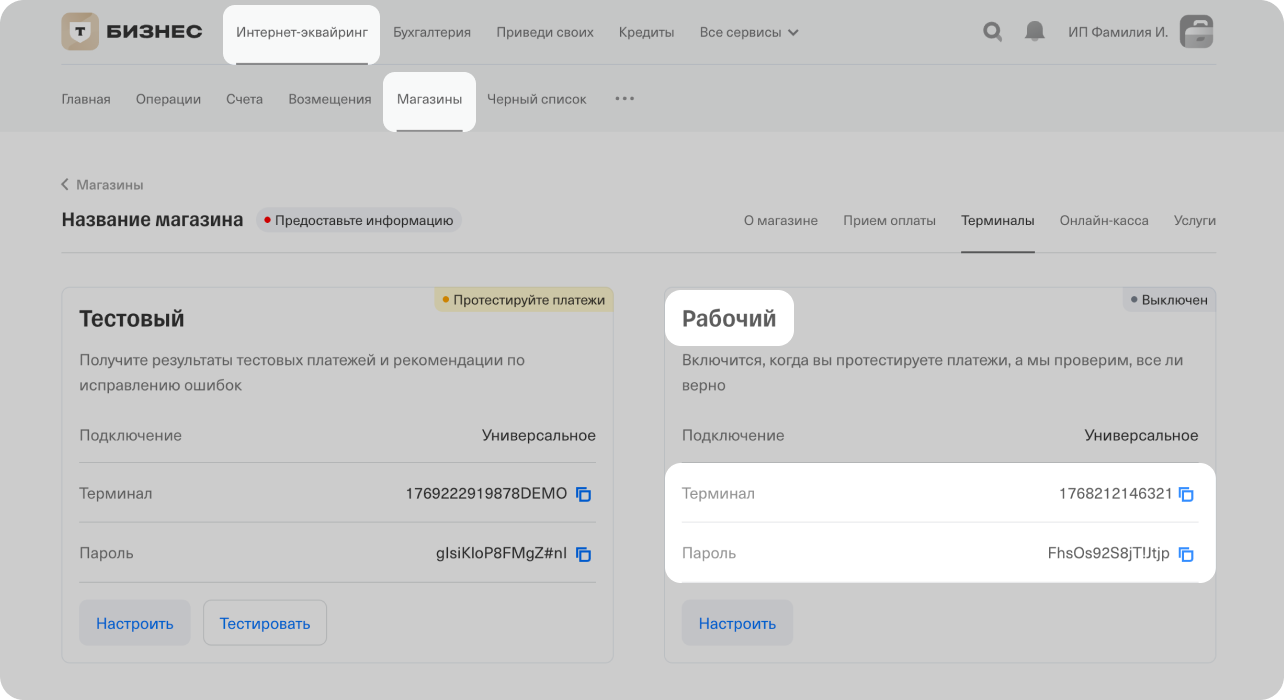Switch to О магазине tab
Image resolution: width=1284 pixels, height=700 pixels.
point(781,220)
